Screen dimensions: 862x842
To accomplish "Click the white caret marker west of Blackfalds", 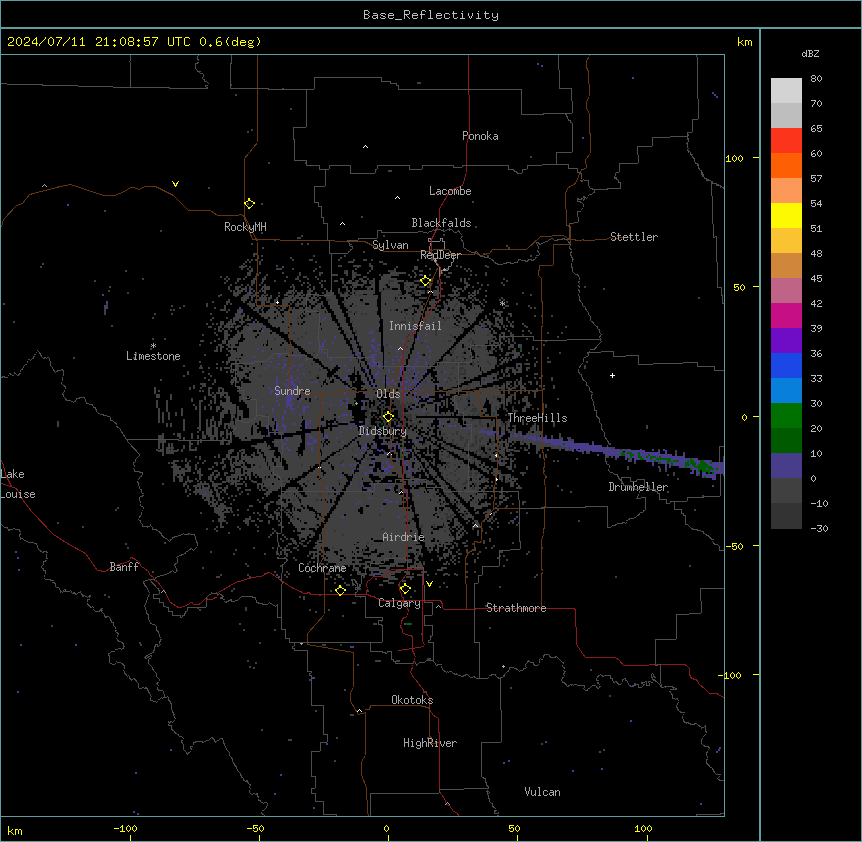I will pyautogui.click(x=342, y=224).
